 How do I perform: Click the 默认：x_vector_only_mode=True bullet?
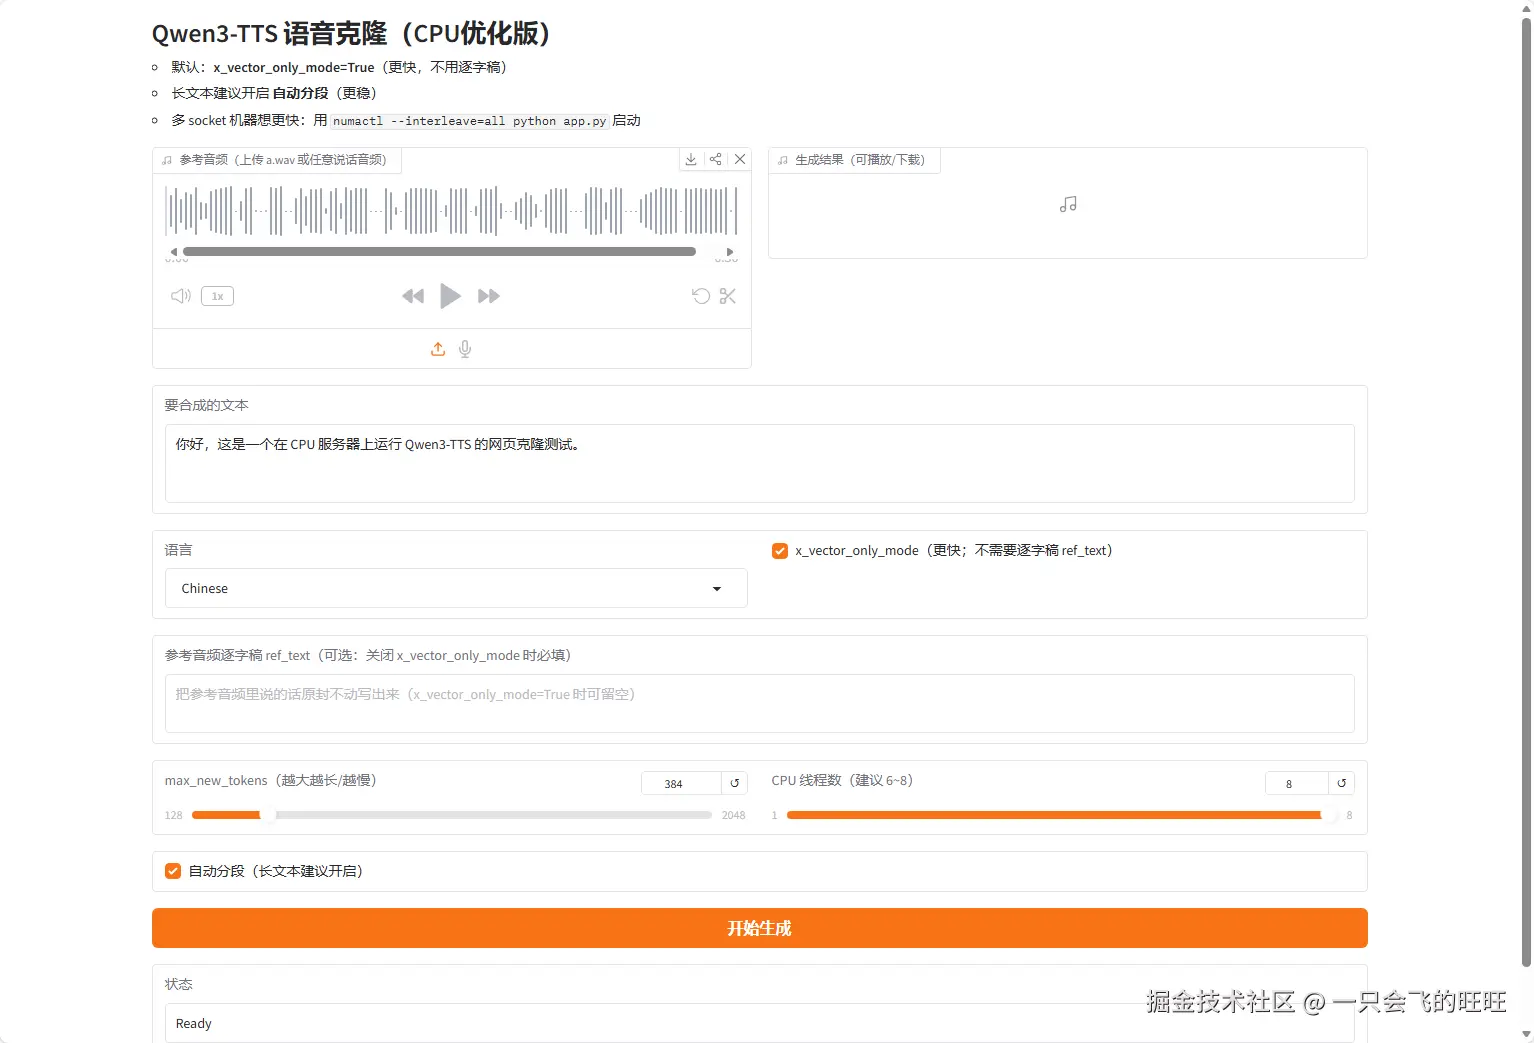339,67
